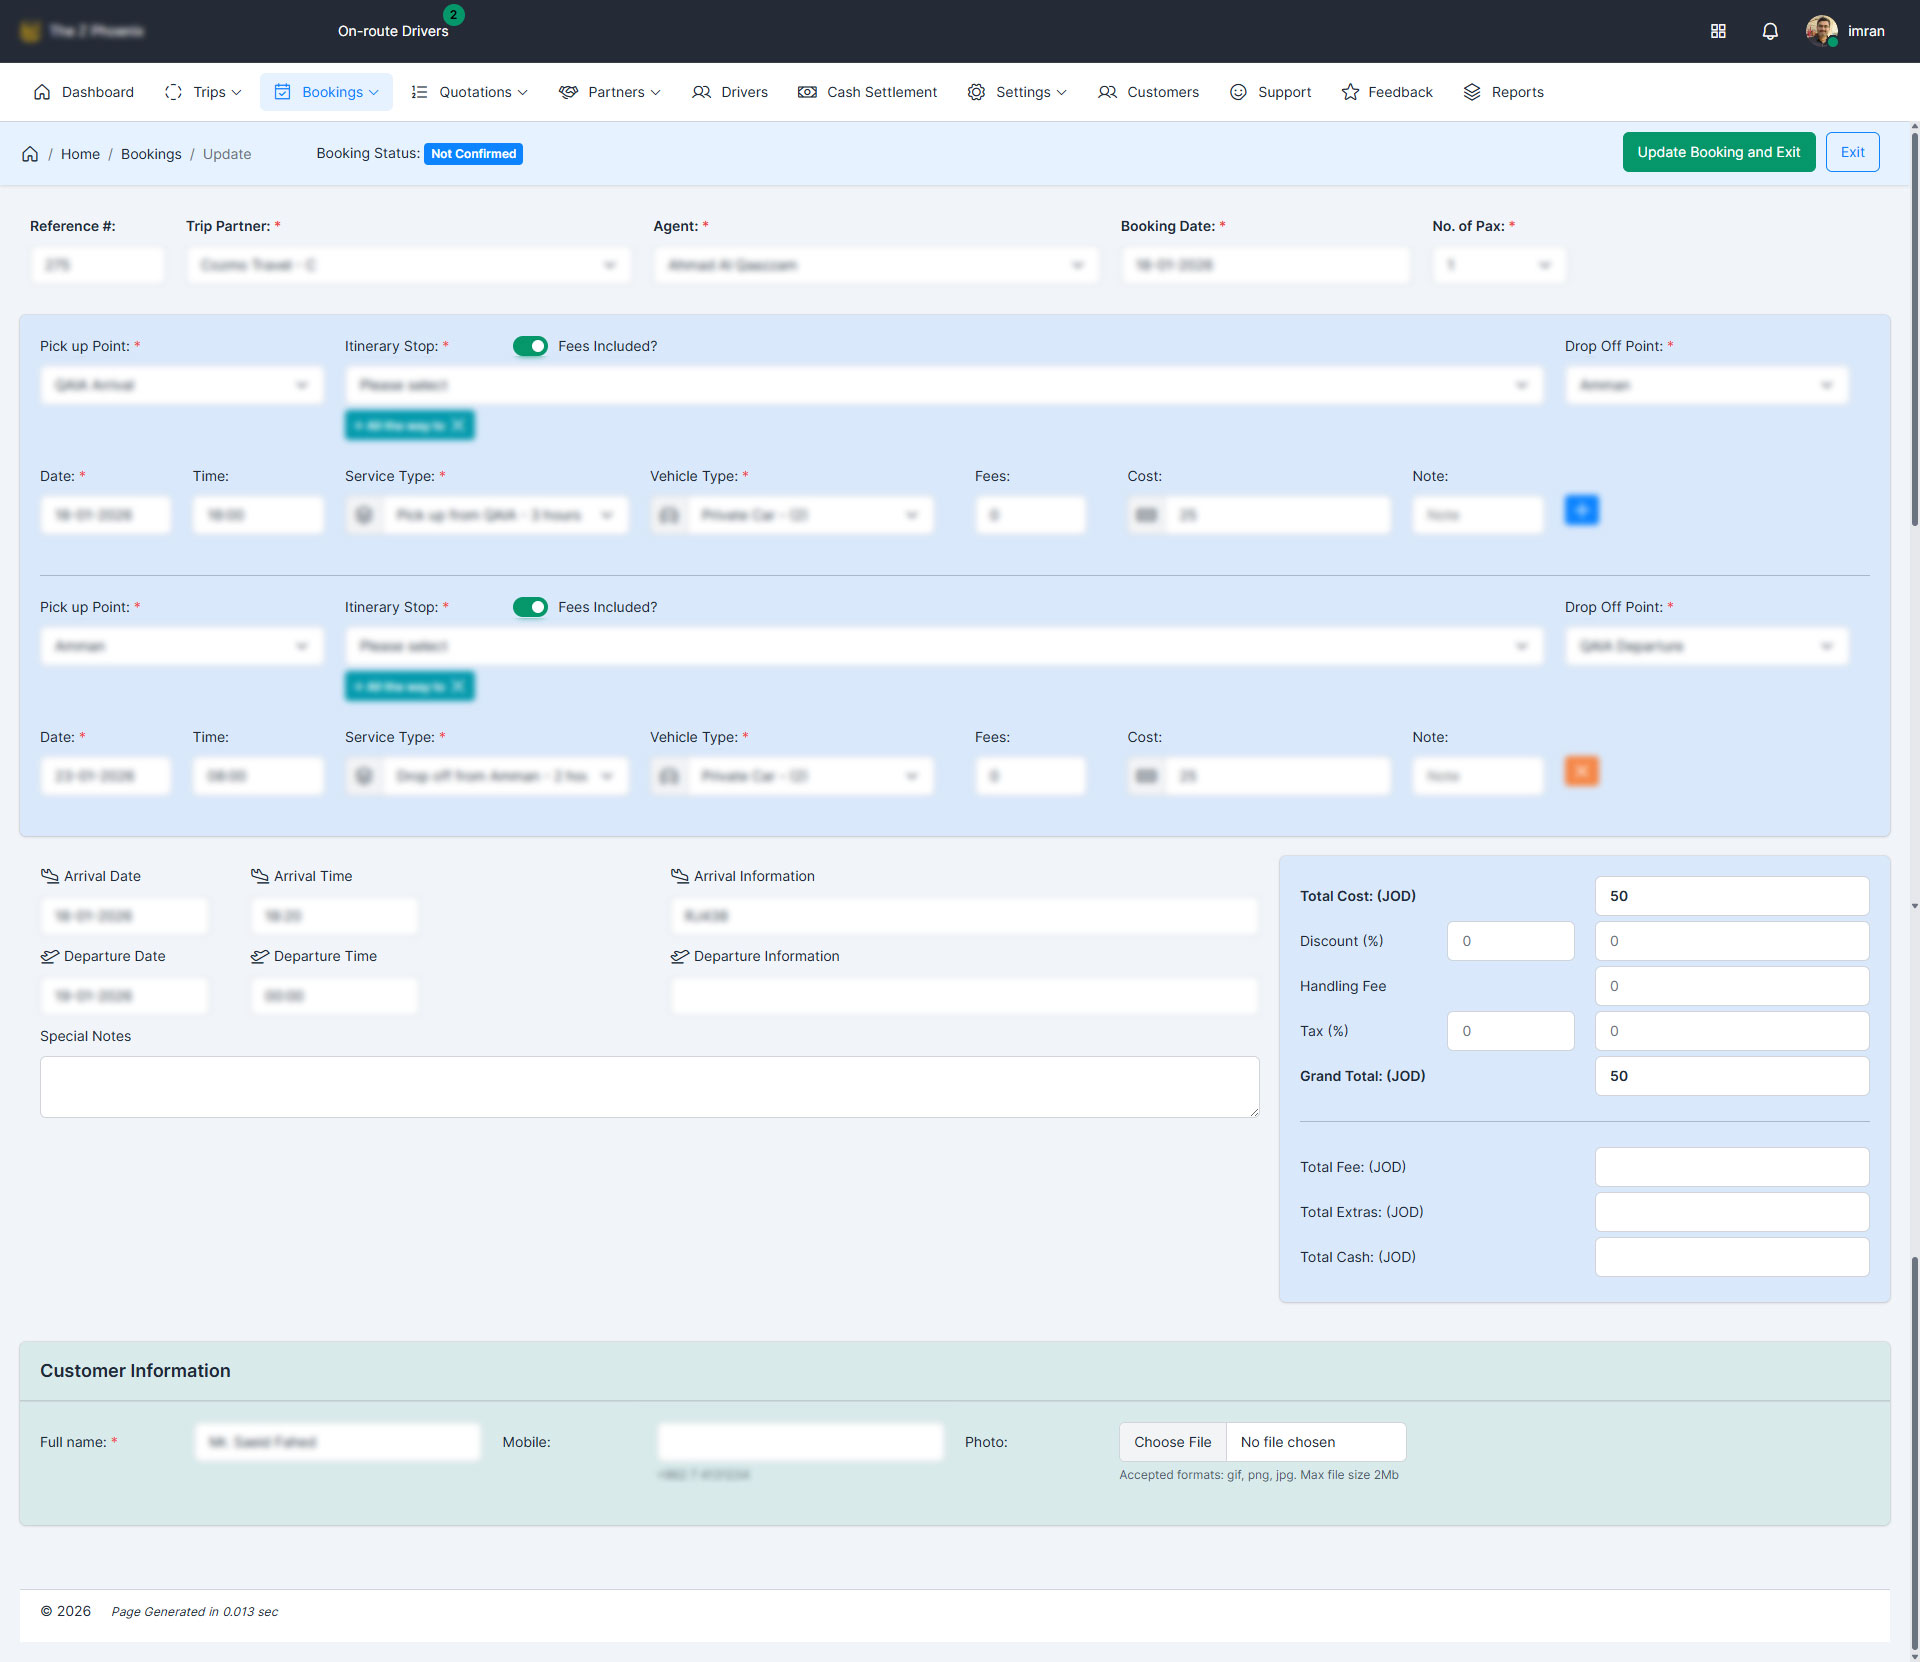Image resolution: width=1920 pixels, height=1662 pixels.
Task: Open first Drop Off Point dropdown
Action: click(1706, 385)
